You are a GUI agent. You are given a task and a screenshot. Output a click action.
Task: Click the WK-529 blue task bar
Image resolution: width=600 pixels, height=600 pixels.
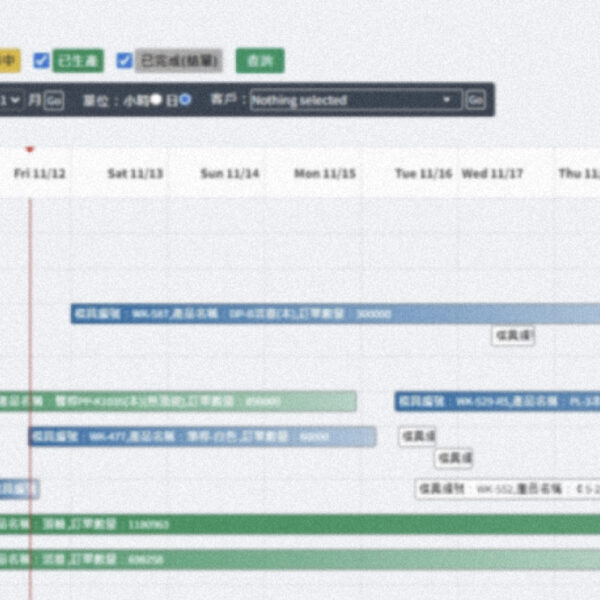pyautogui.click(x=497, y=401)
